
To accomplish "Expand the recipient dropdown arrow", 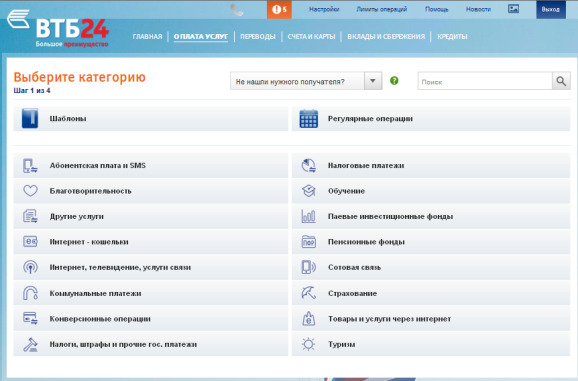I will pos(373,81).
